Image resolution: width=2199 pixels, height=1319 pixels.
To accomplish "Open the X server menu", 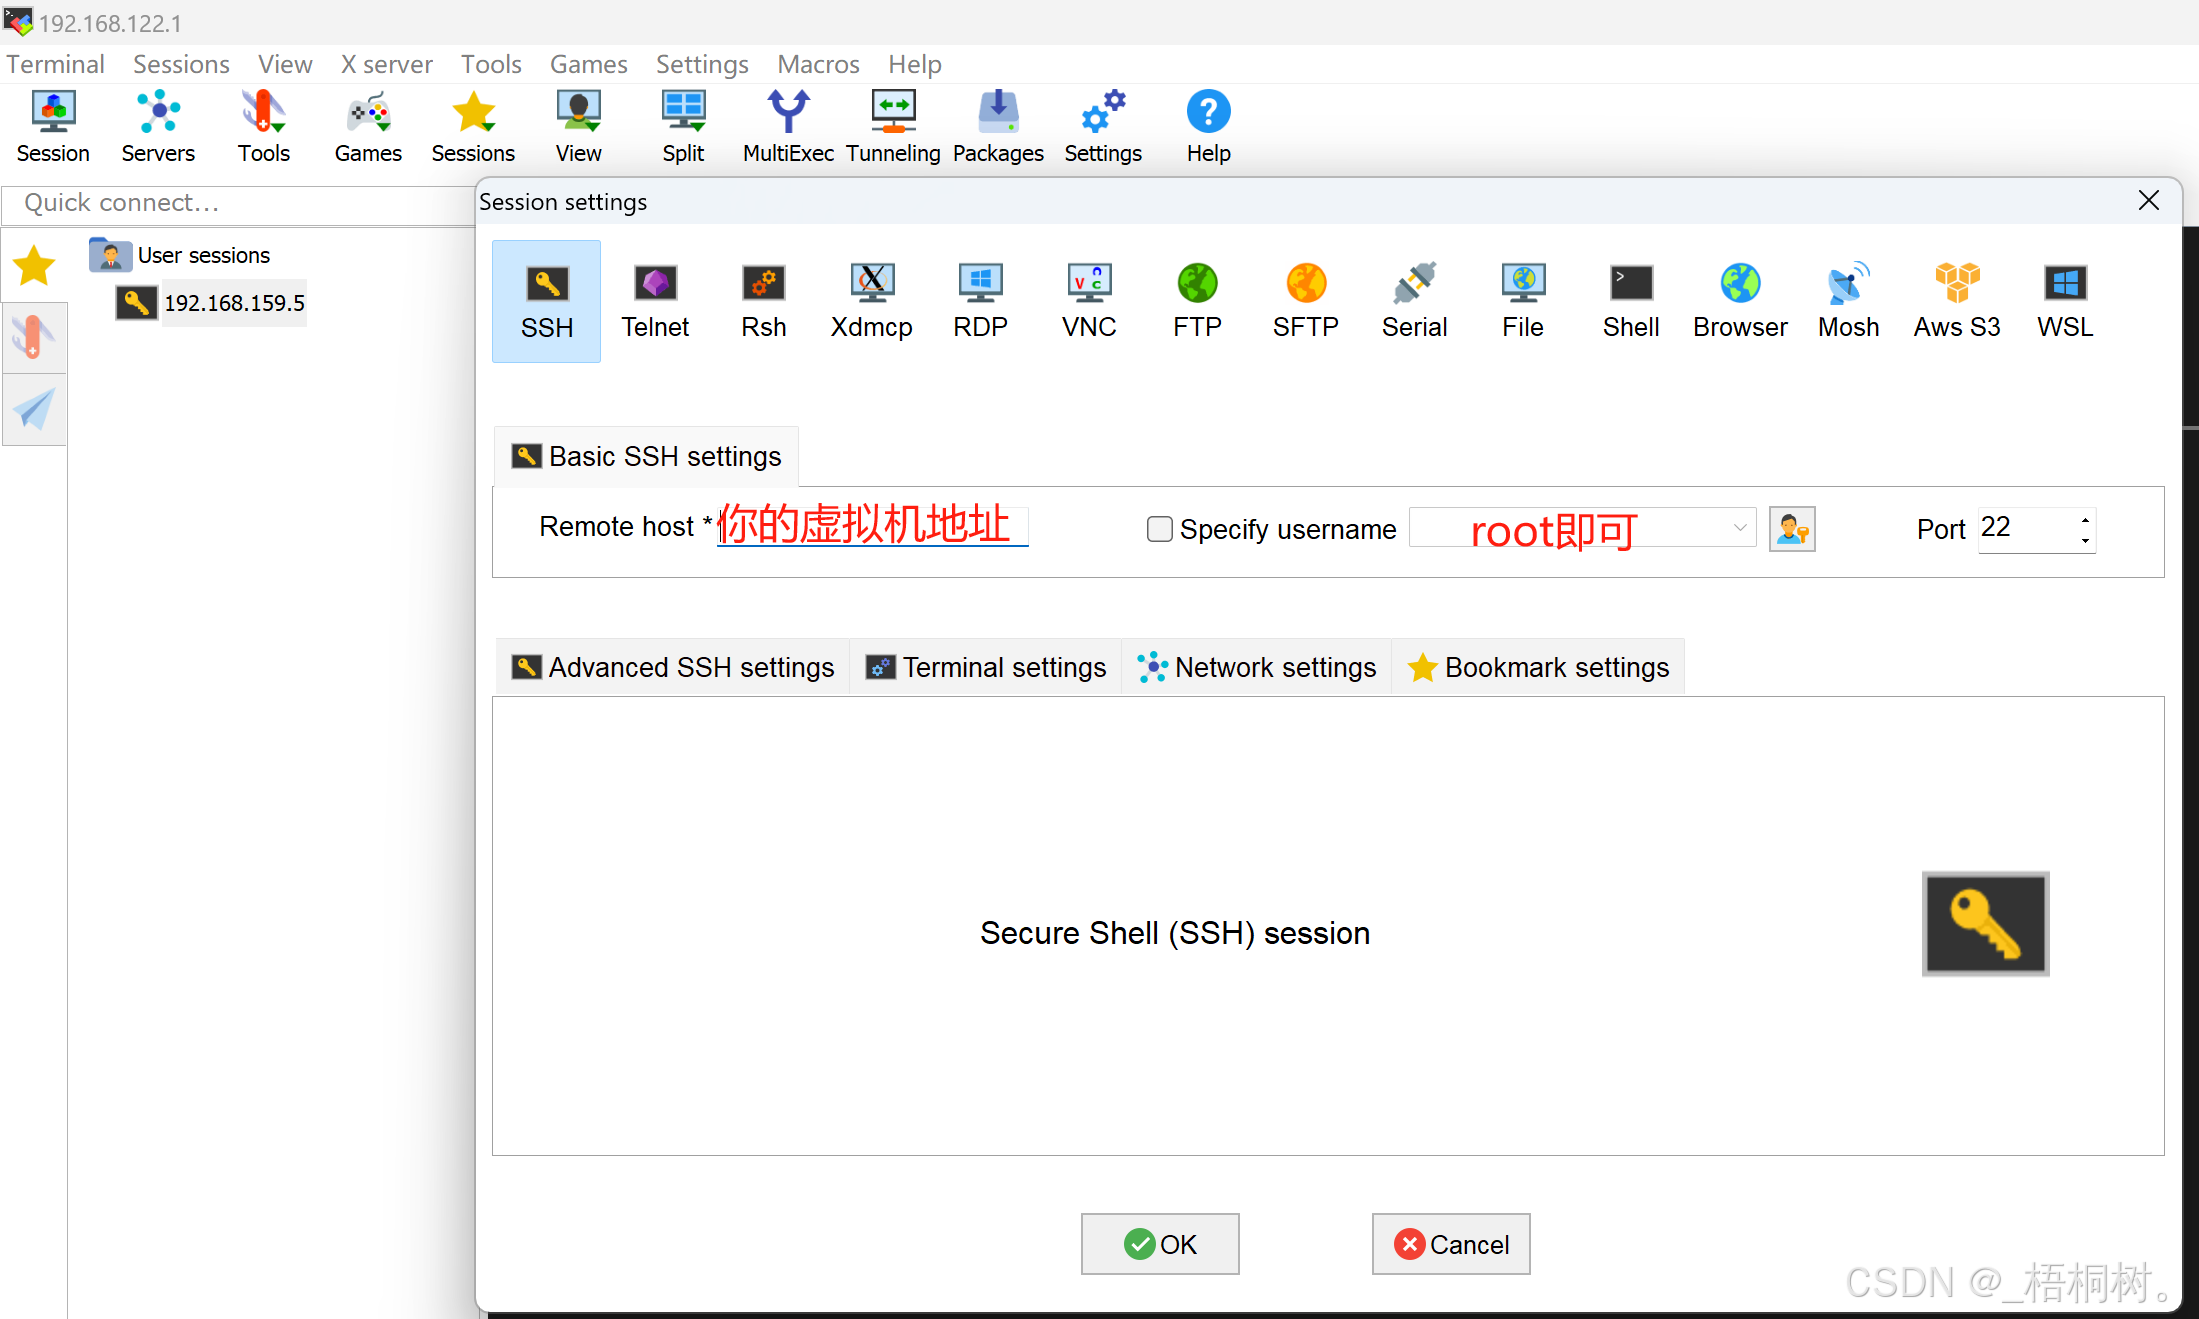I will tap(386, 64).
